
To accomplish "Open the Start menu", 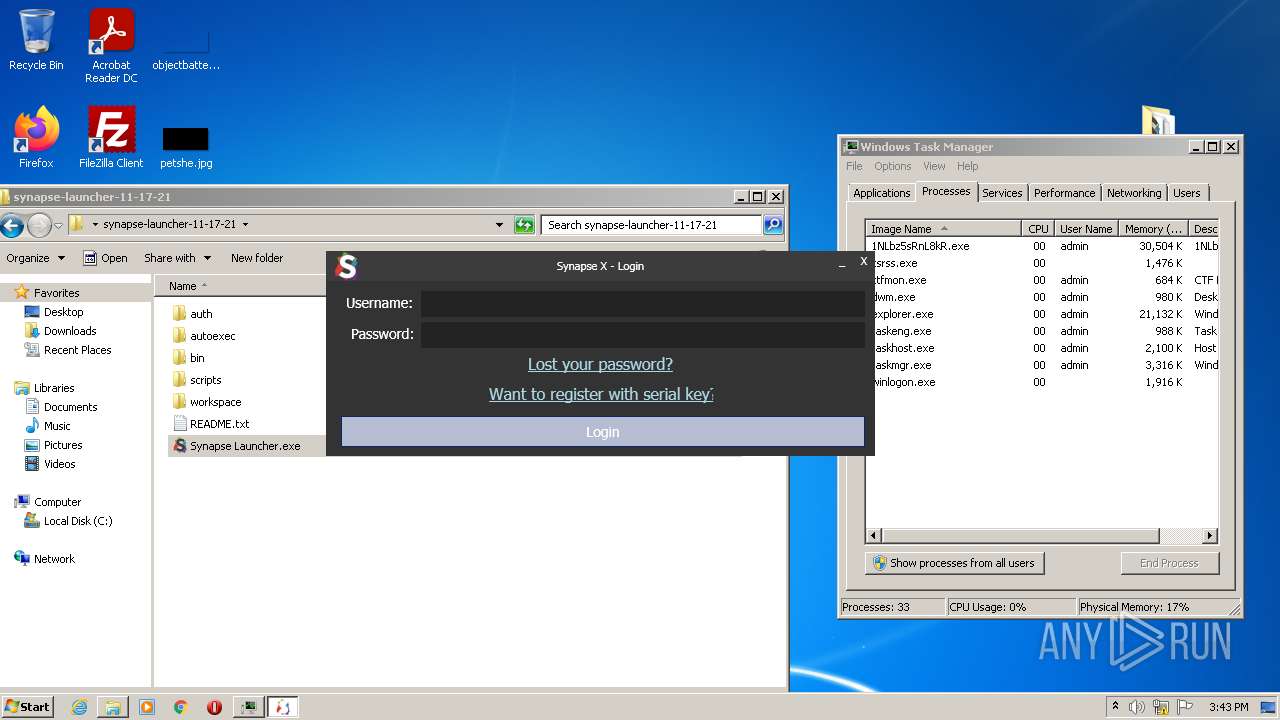I will (27, 707).
